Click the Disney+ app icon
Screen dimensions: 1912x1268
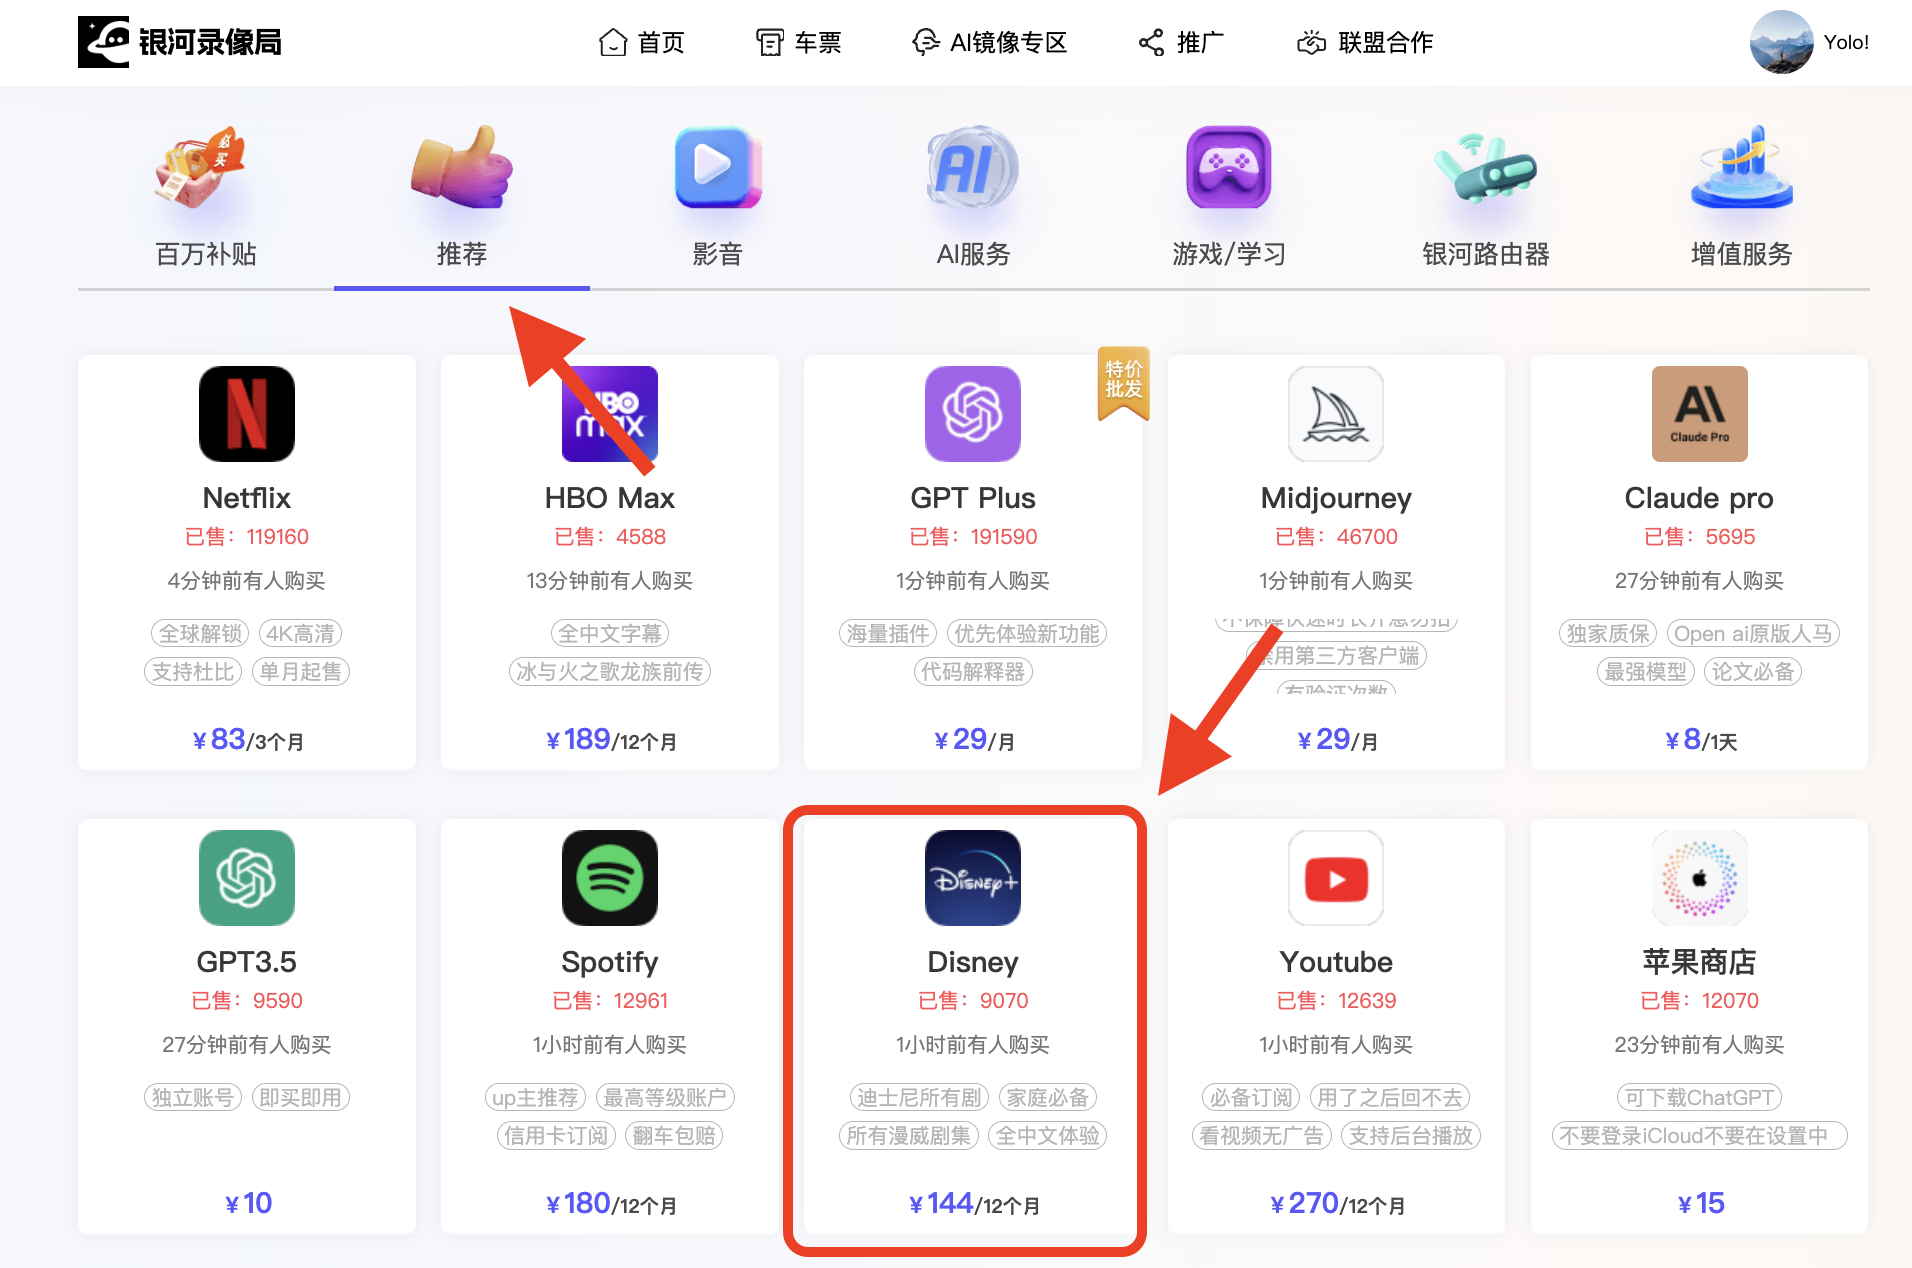973,878
